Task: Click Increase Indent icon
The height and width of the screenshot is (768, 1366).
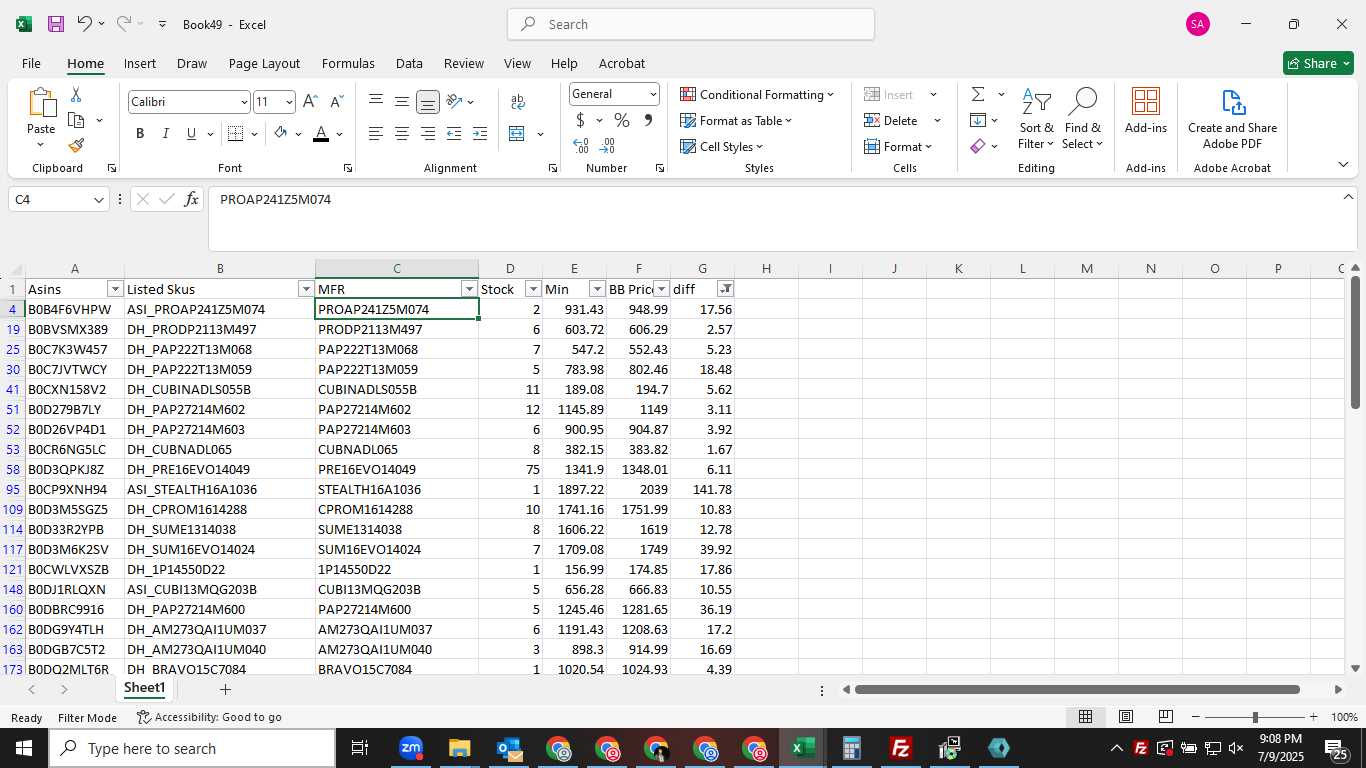Action: point(480,134)
